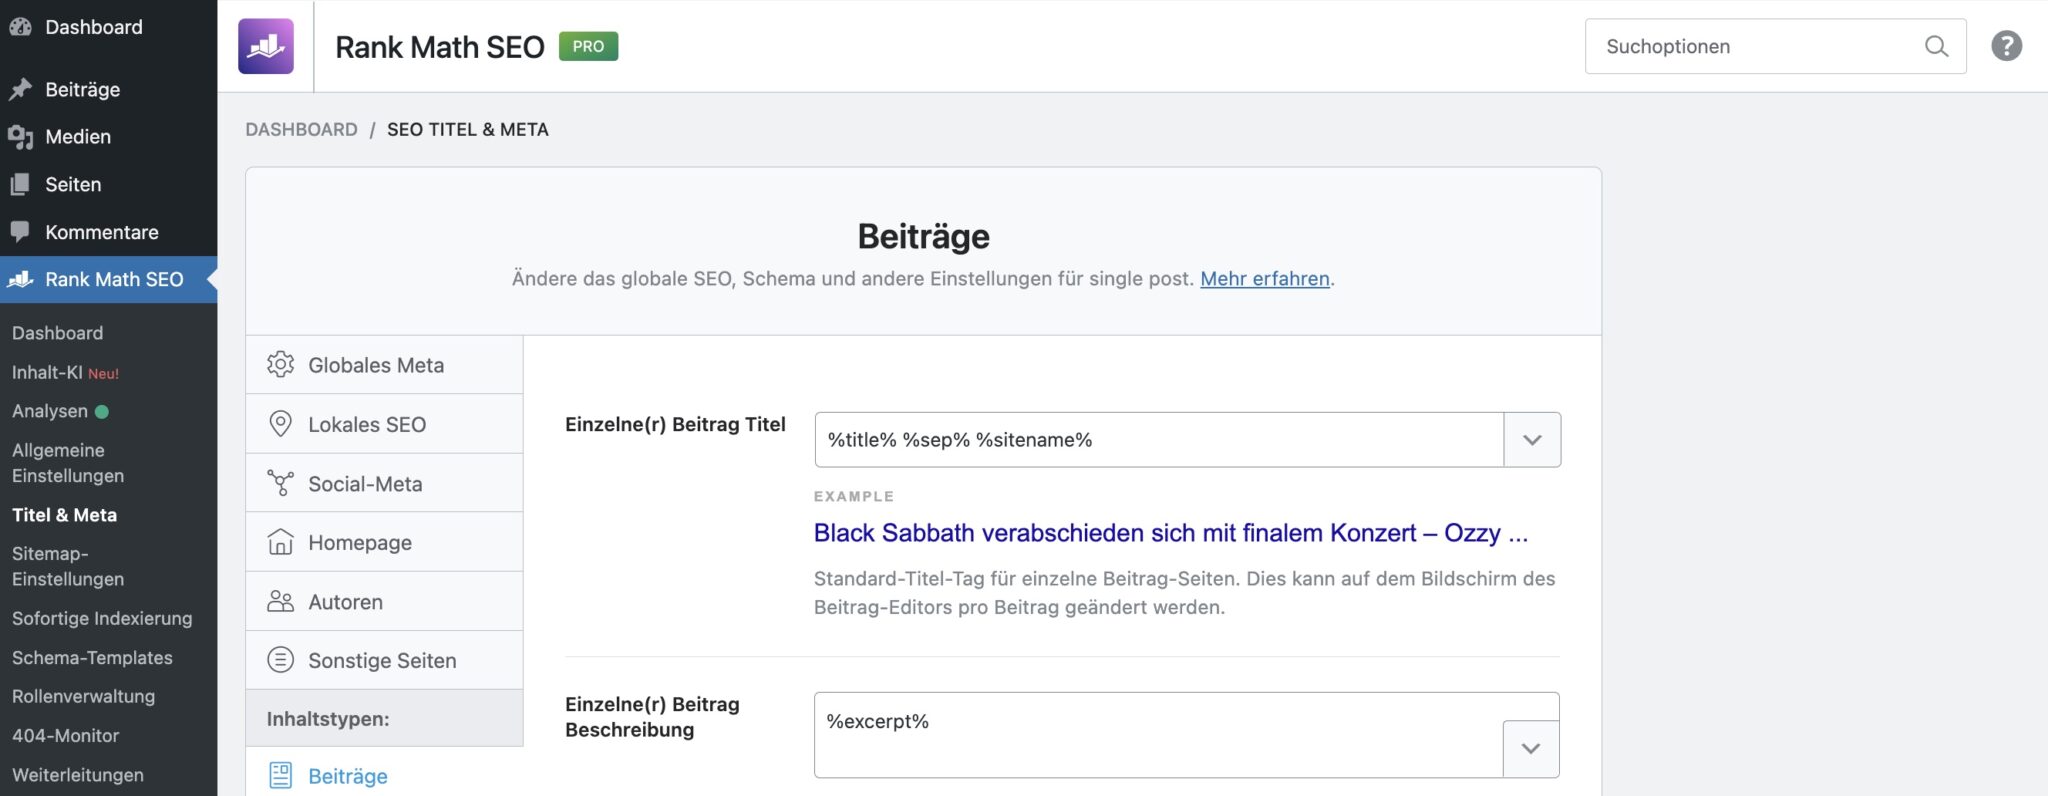This screenshot has width=2048, height=796.
Task: Open Weiterleitungen submenu item
Action: click(78, 775)
